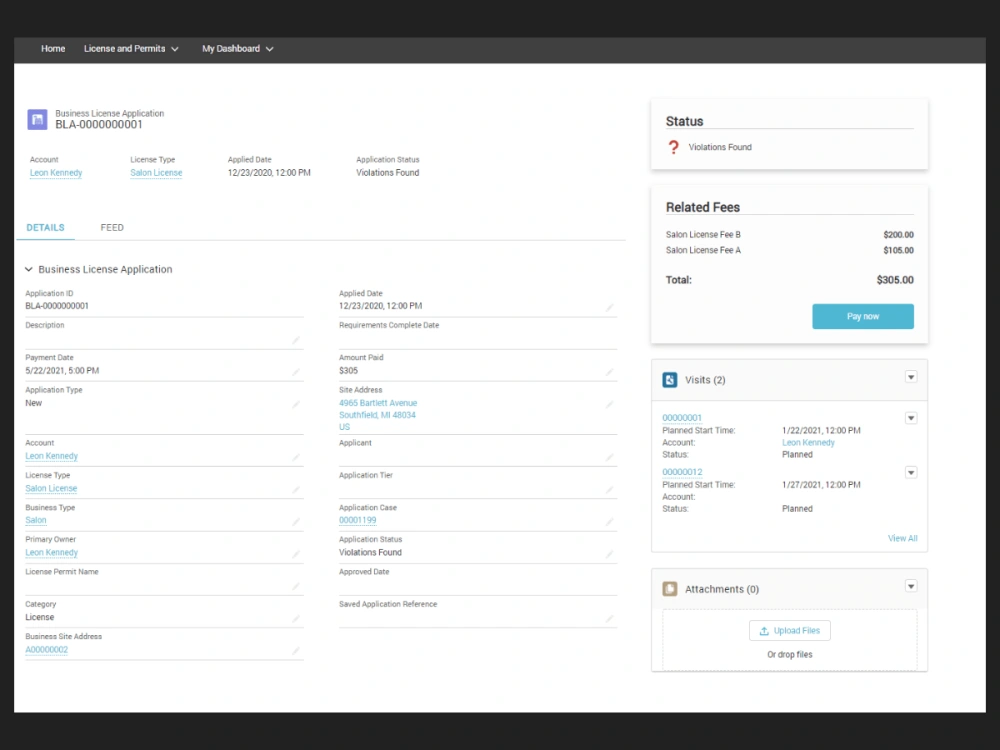Open the Visits list actions dropdown

click(x=911, y=378)
